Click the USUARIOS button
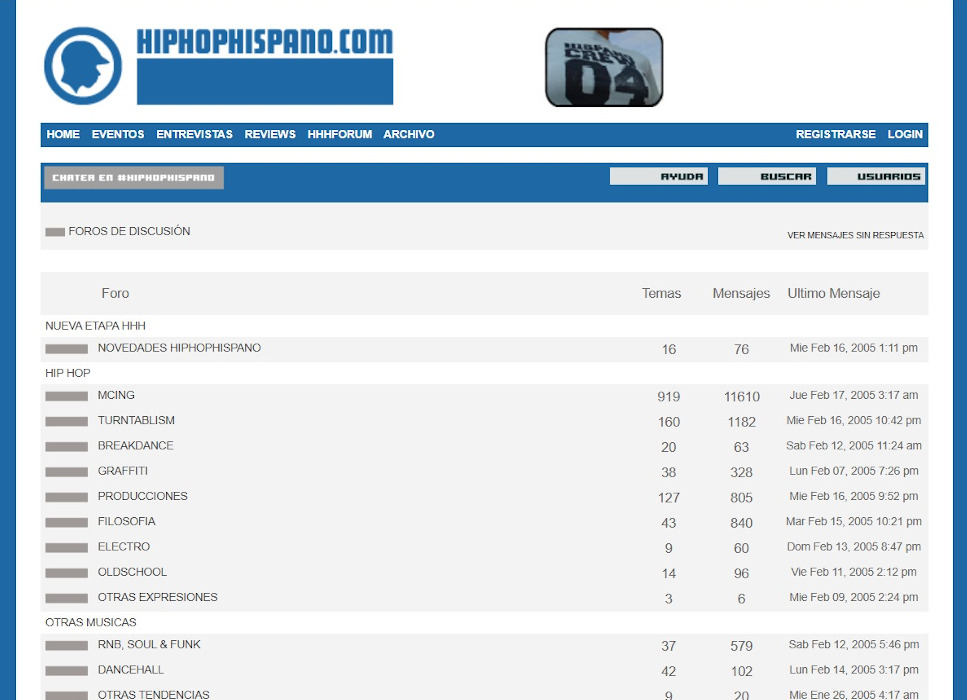The width and height of the screenshot is (967, 700). click(876, 176)
